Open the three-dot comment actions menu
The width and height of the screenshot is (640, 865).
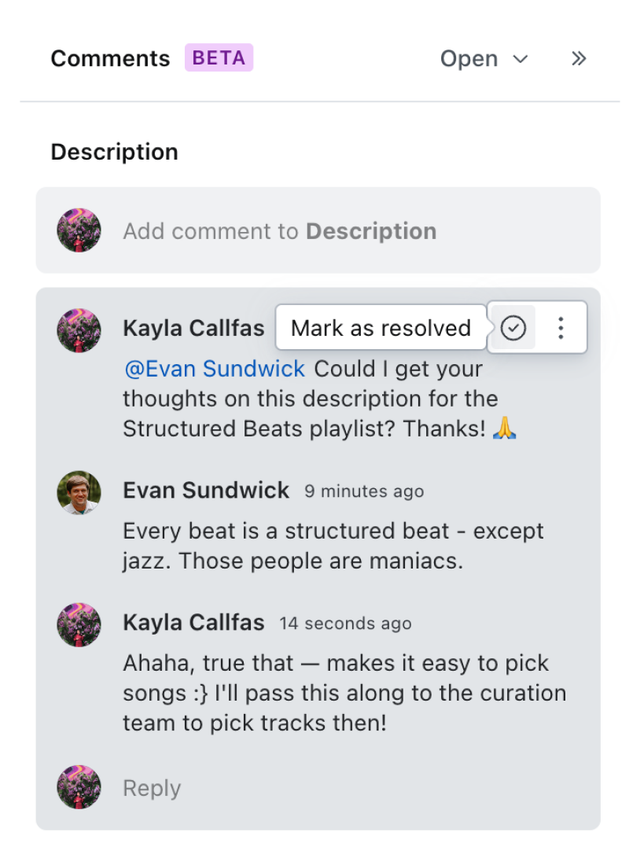point(561,327)
